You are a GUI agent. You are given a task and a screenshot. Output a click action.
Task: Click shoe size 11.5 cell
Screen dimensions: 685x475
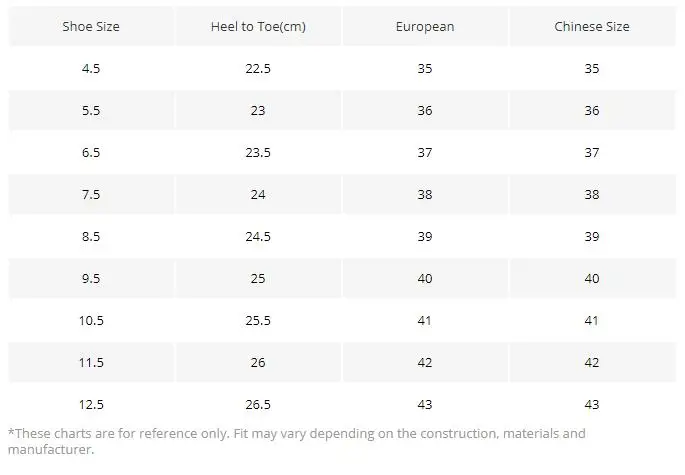91,362
